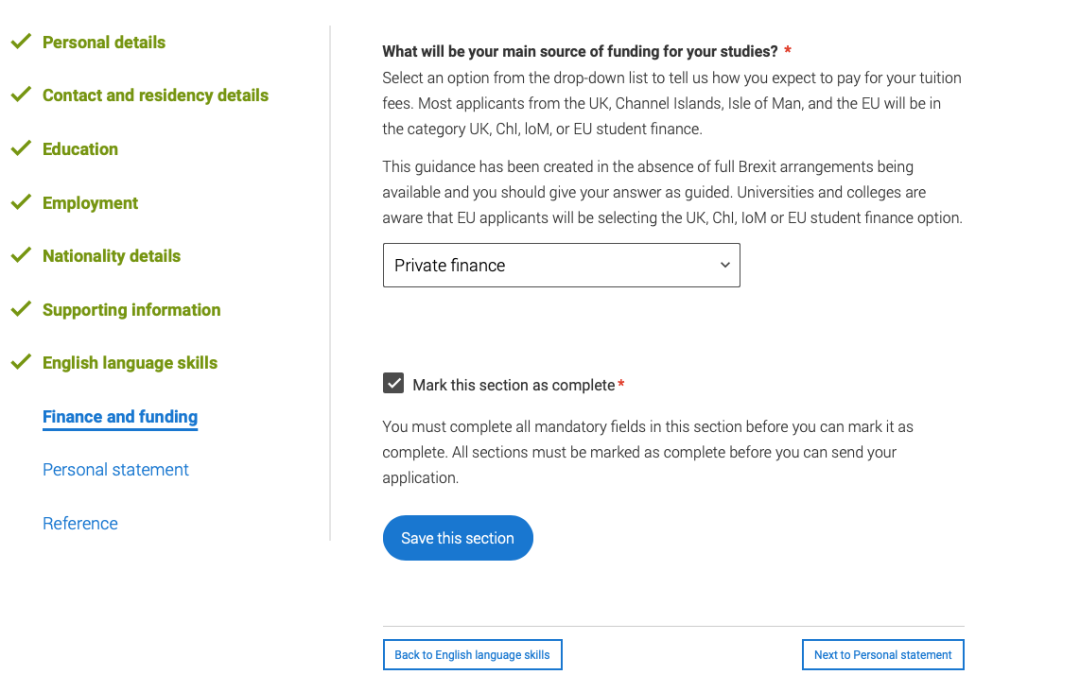
Task: Open the Private finance funding dropdown
Action: (x=561, y=265)
